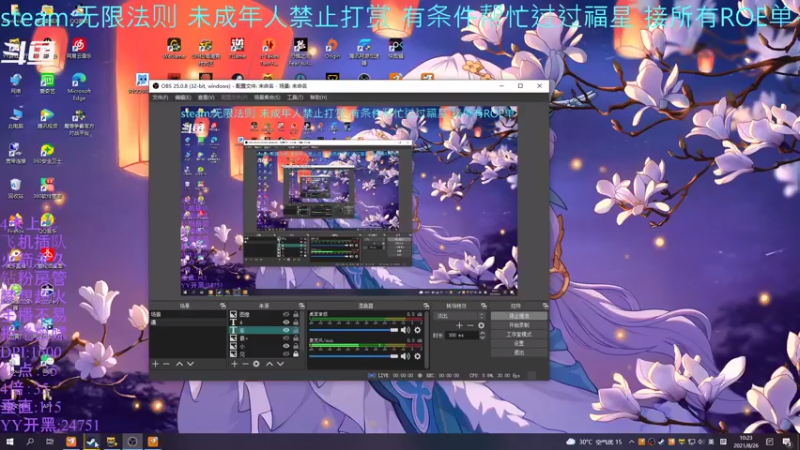Open the OBS 帮助(H) menu
The height and width of the screenshot is (450, 800).
(x=318, y=97)
